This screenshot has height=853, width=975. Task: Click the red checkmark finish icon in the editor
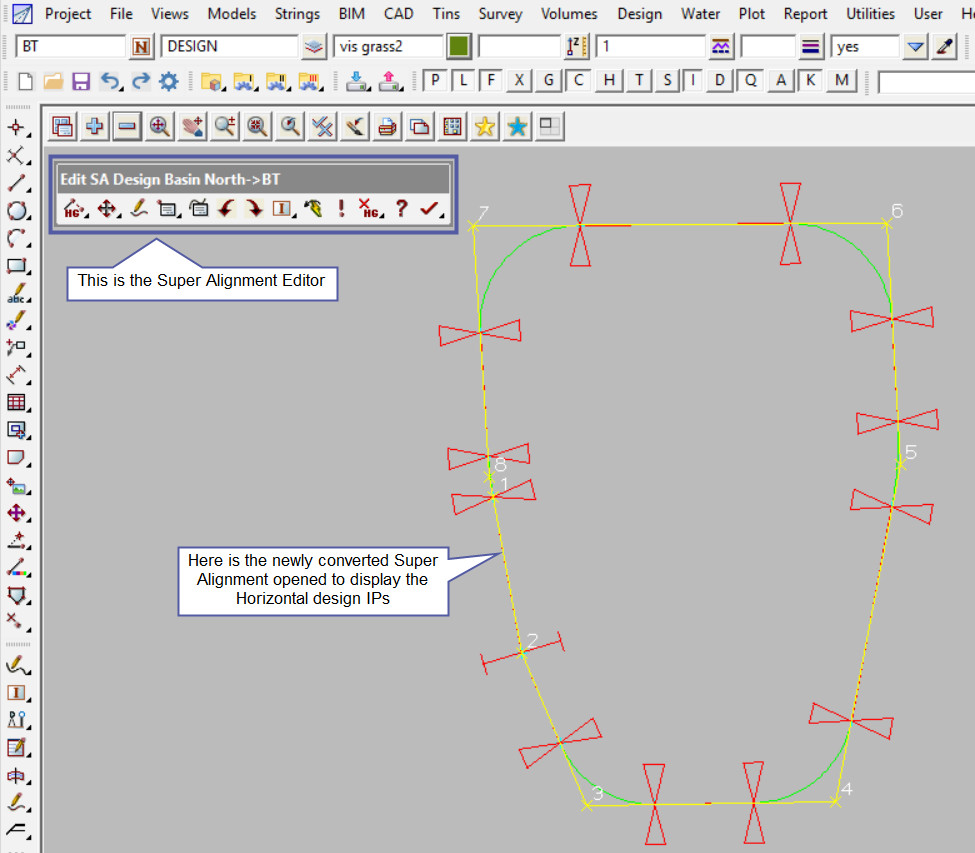(x=430, y=208)
